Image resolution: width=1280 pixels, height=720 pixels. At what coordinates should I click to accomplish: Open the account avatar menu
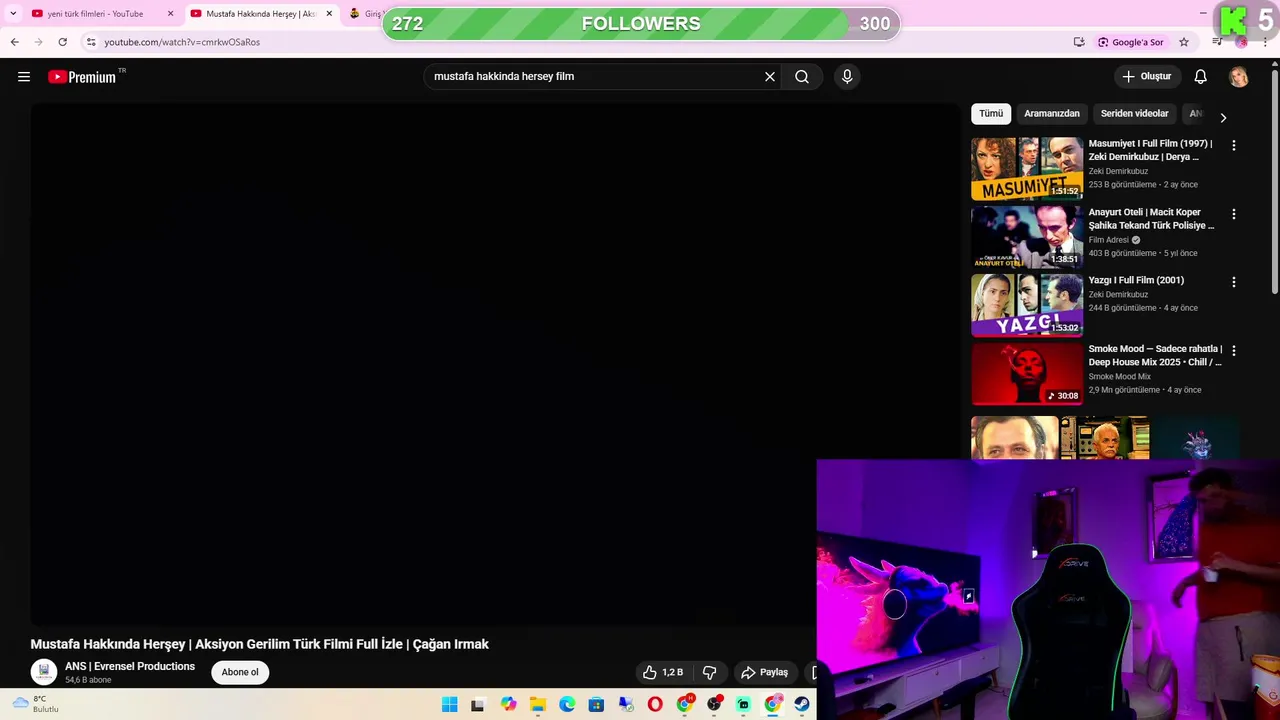1239,77
